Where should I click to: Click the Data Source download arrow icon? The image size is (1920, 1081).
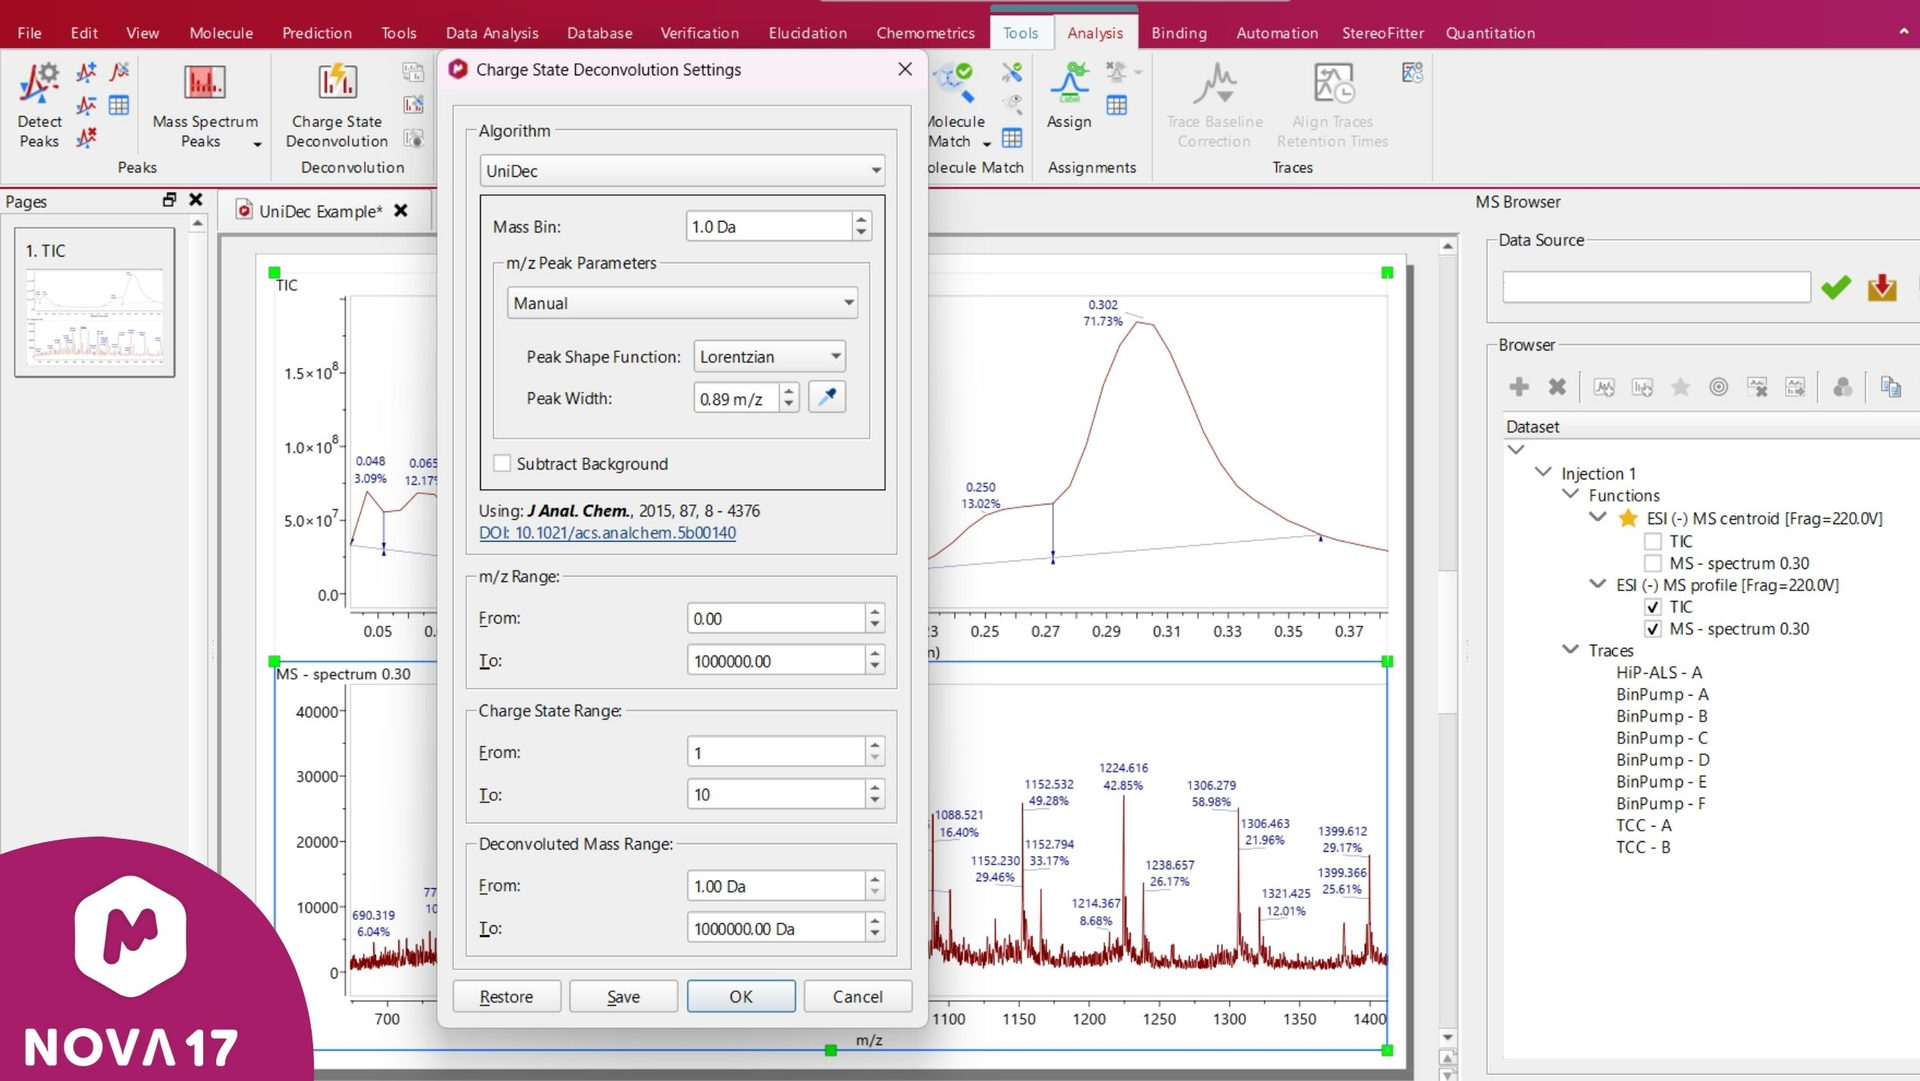point(1881,288)
